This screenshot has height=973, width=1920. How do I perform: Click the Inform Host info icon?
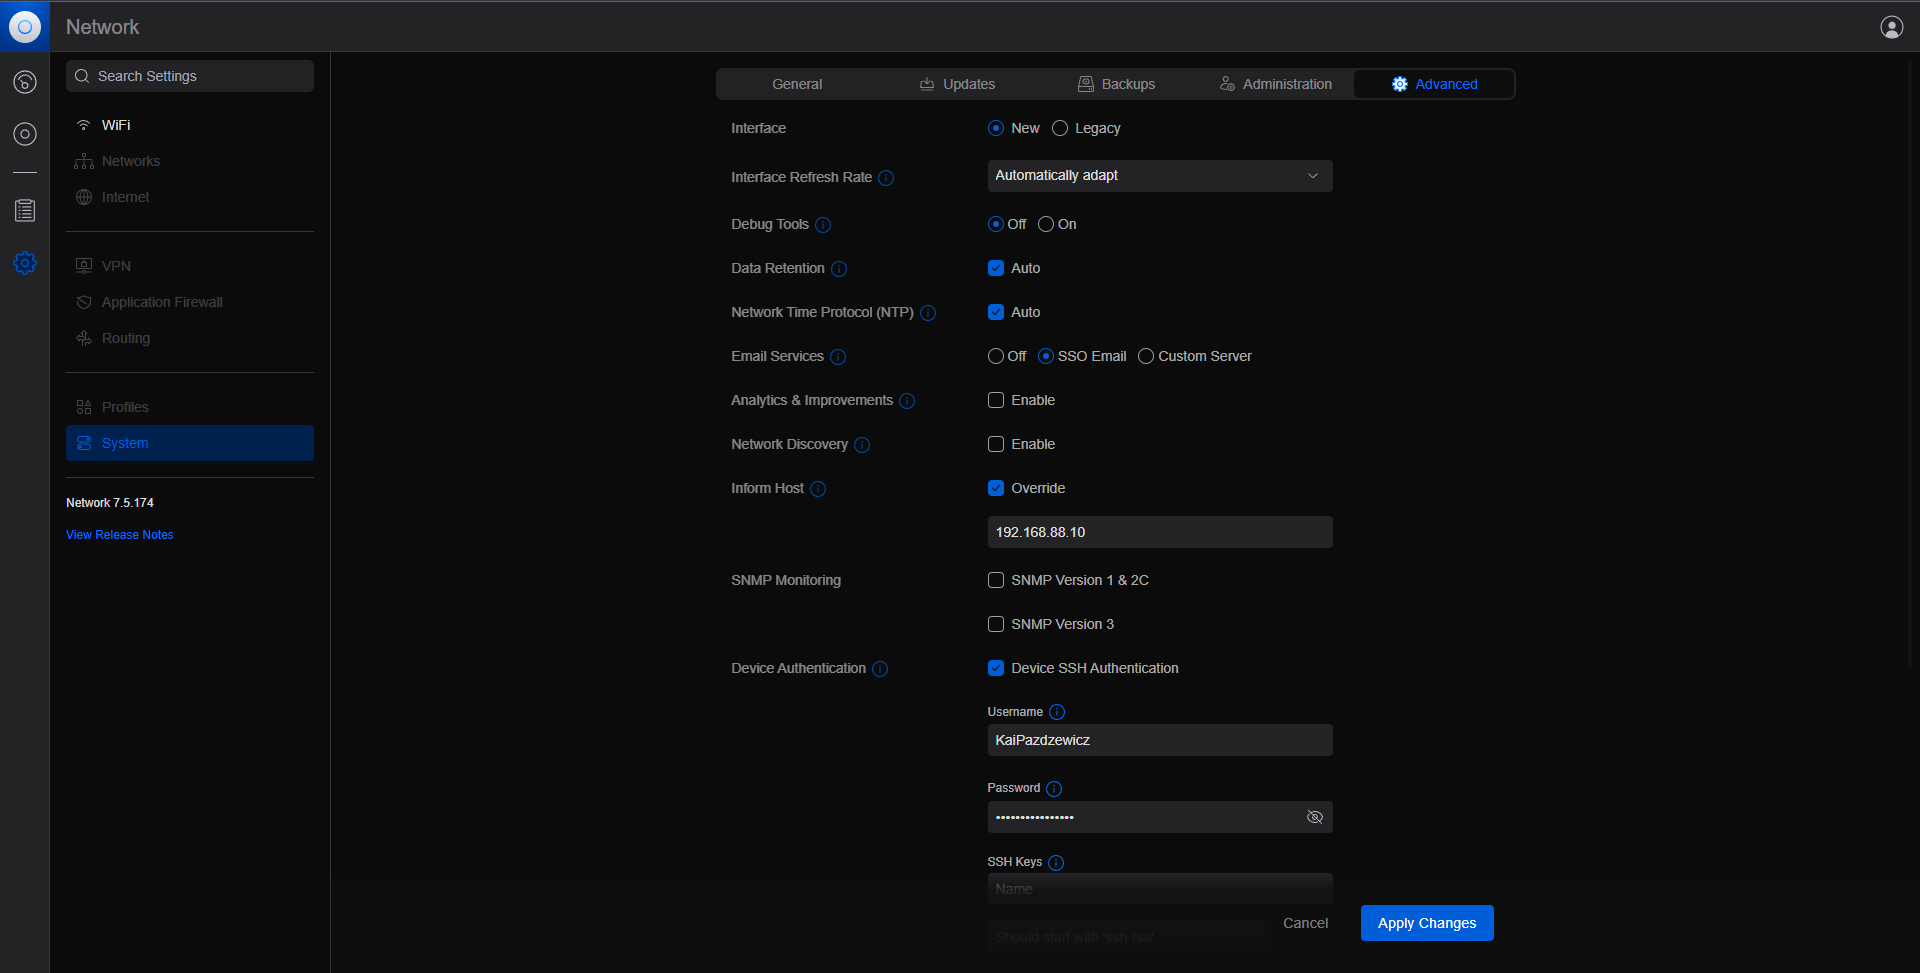click(x=818, y=489)
